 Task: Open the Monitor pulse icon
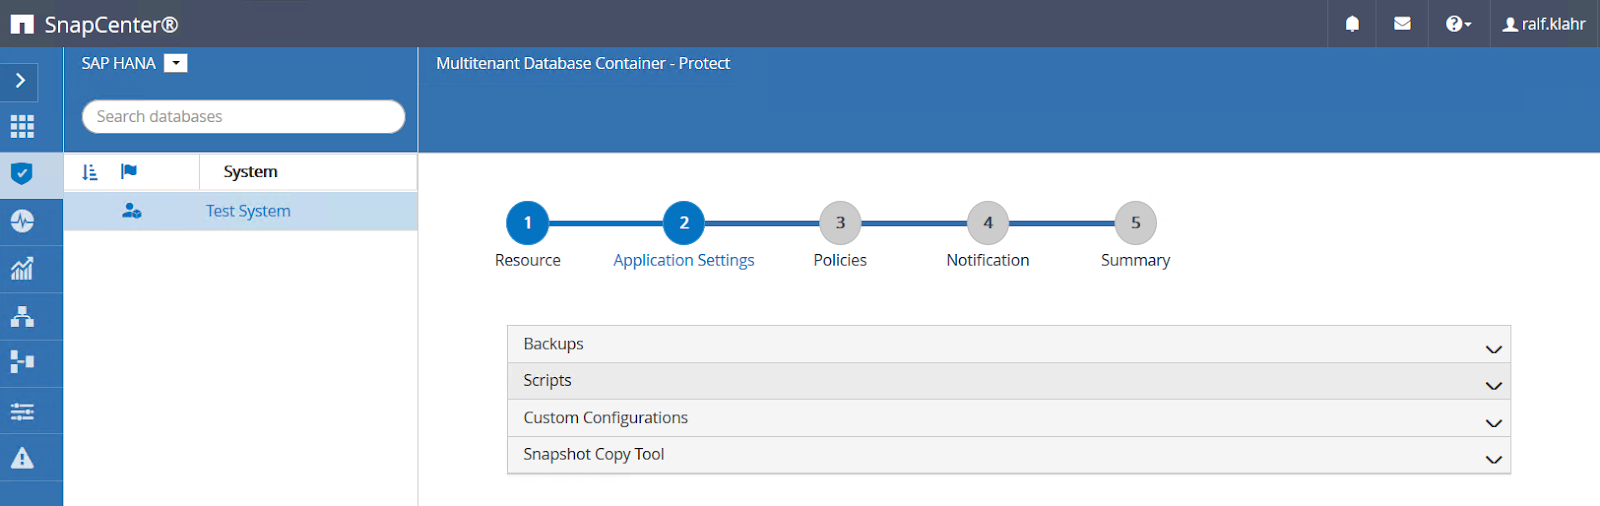22,221
